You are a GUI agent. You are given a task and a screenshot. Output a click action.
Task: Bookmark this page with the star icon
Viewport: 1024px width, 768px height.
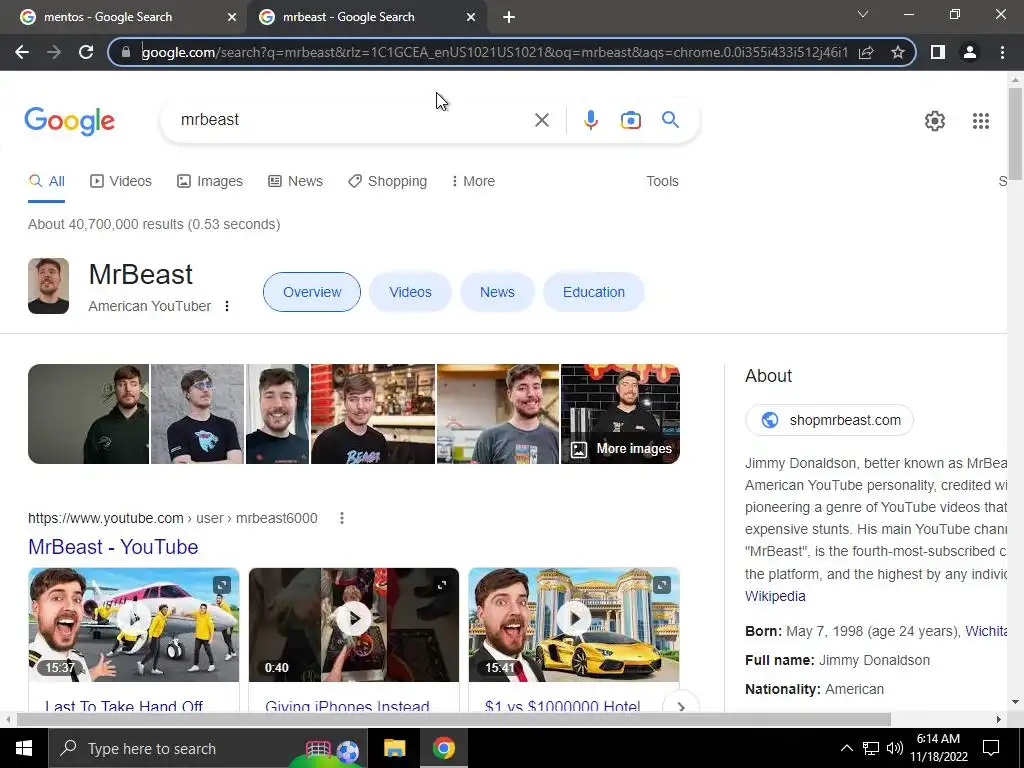(898, 52)
